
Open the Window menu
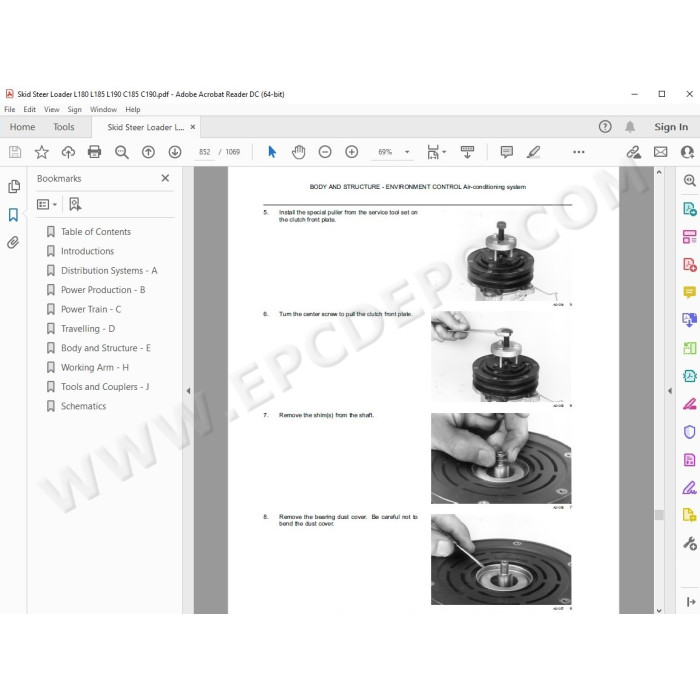[x=103, y=109]
